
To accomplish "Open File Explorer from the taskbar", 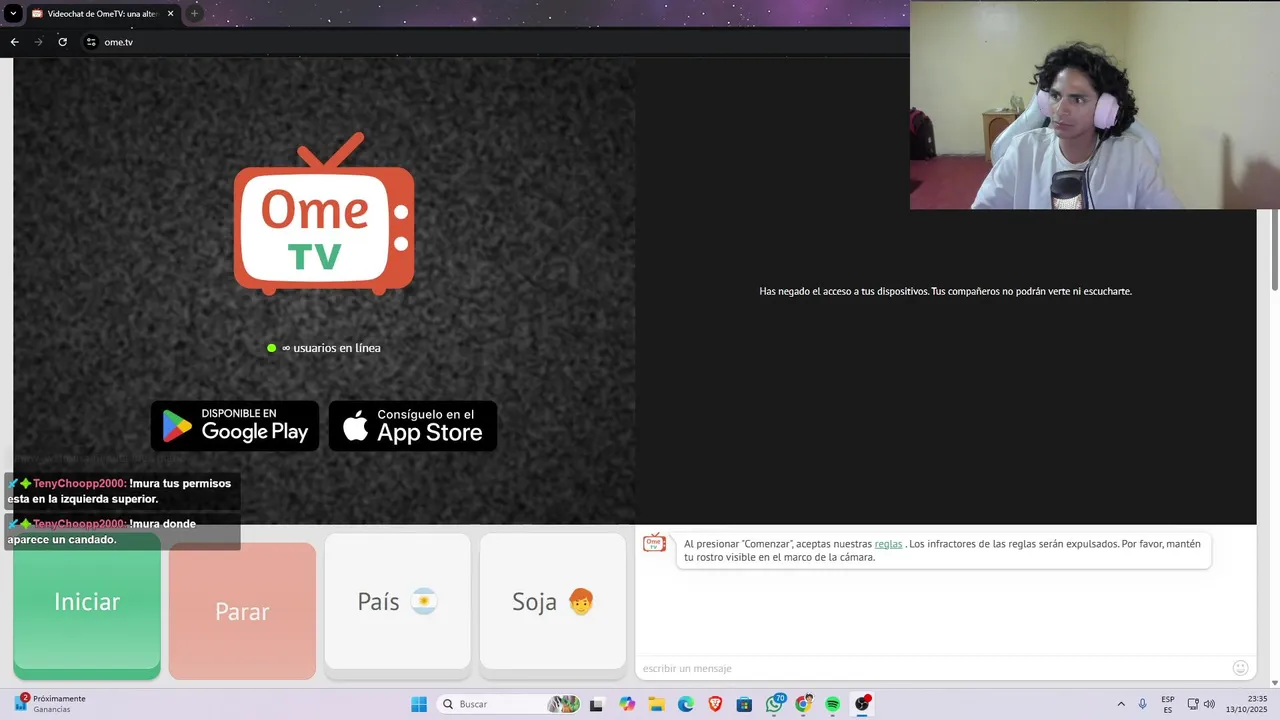I will pyautogui.click(x=656, y=704).
